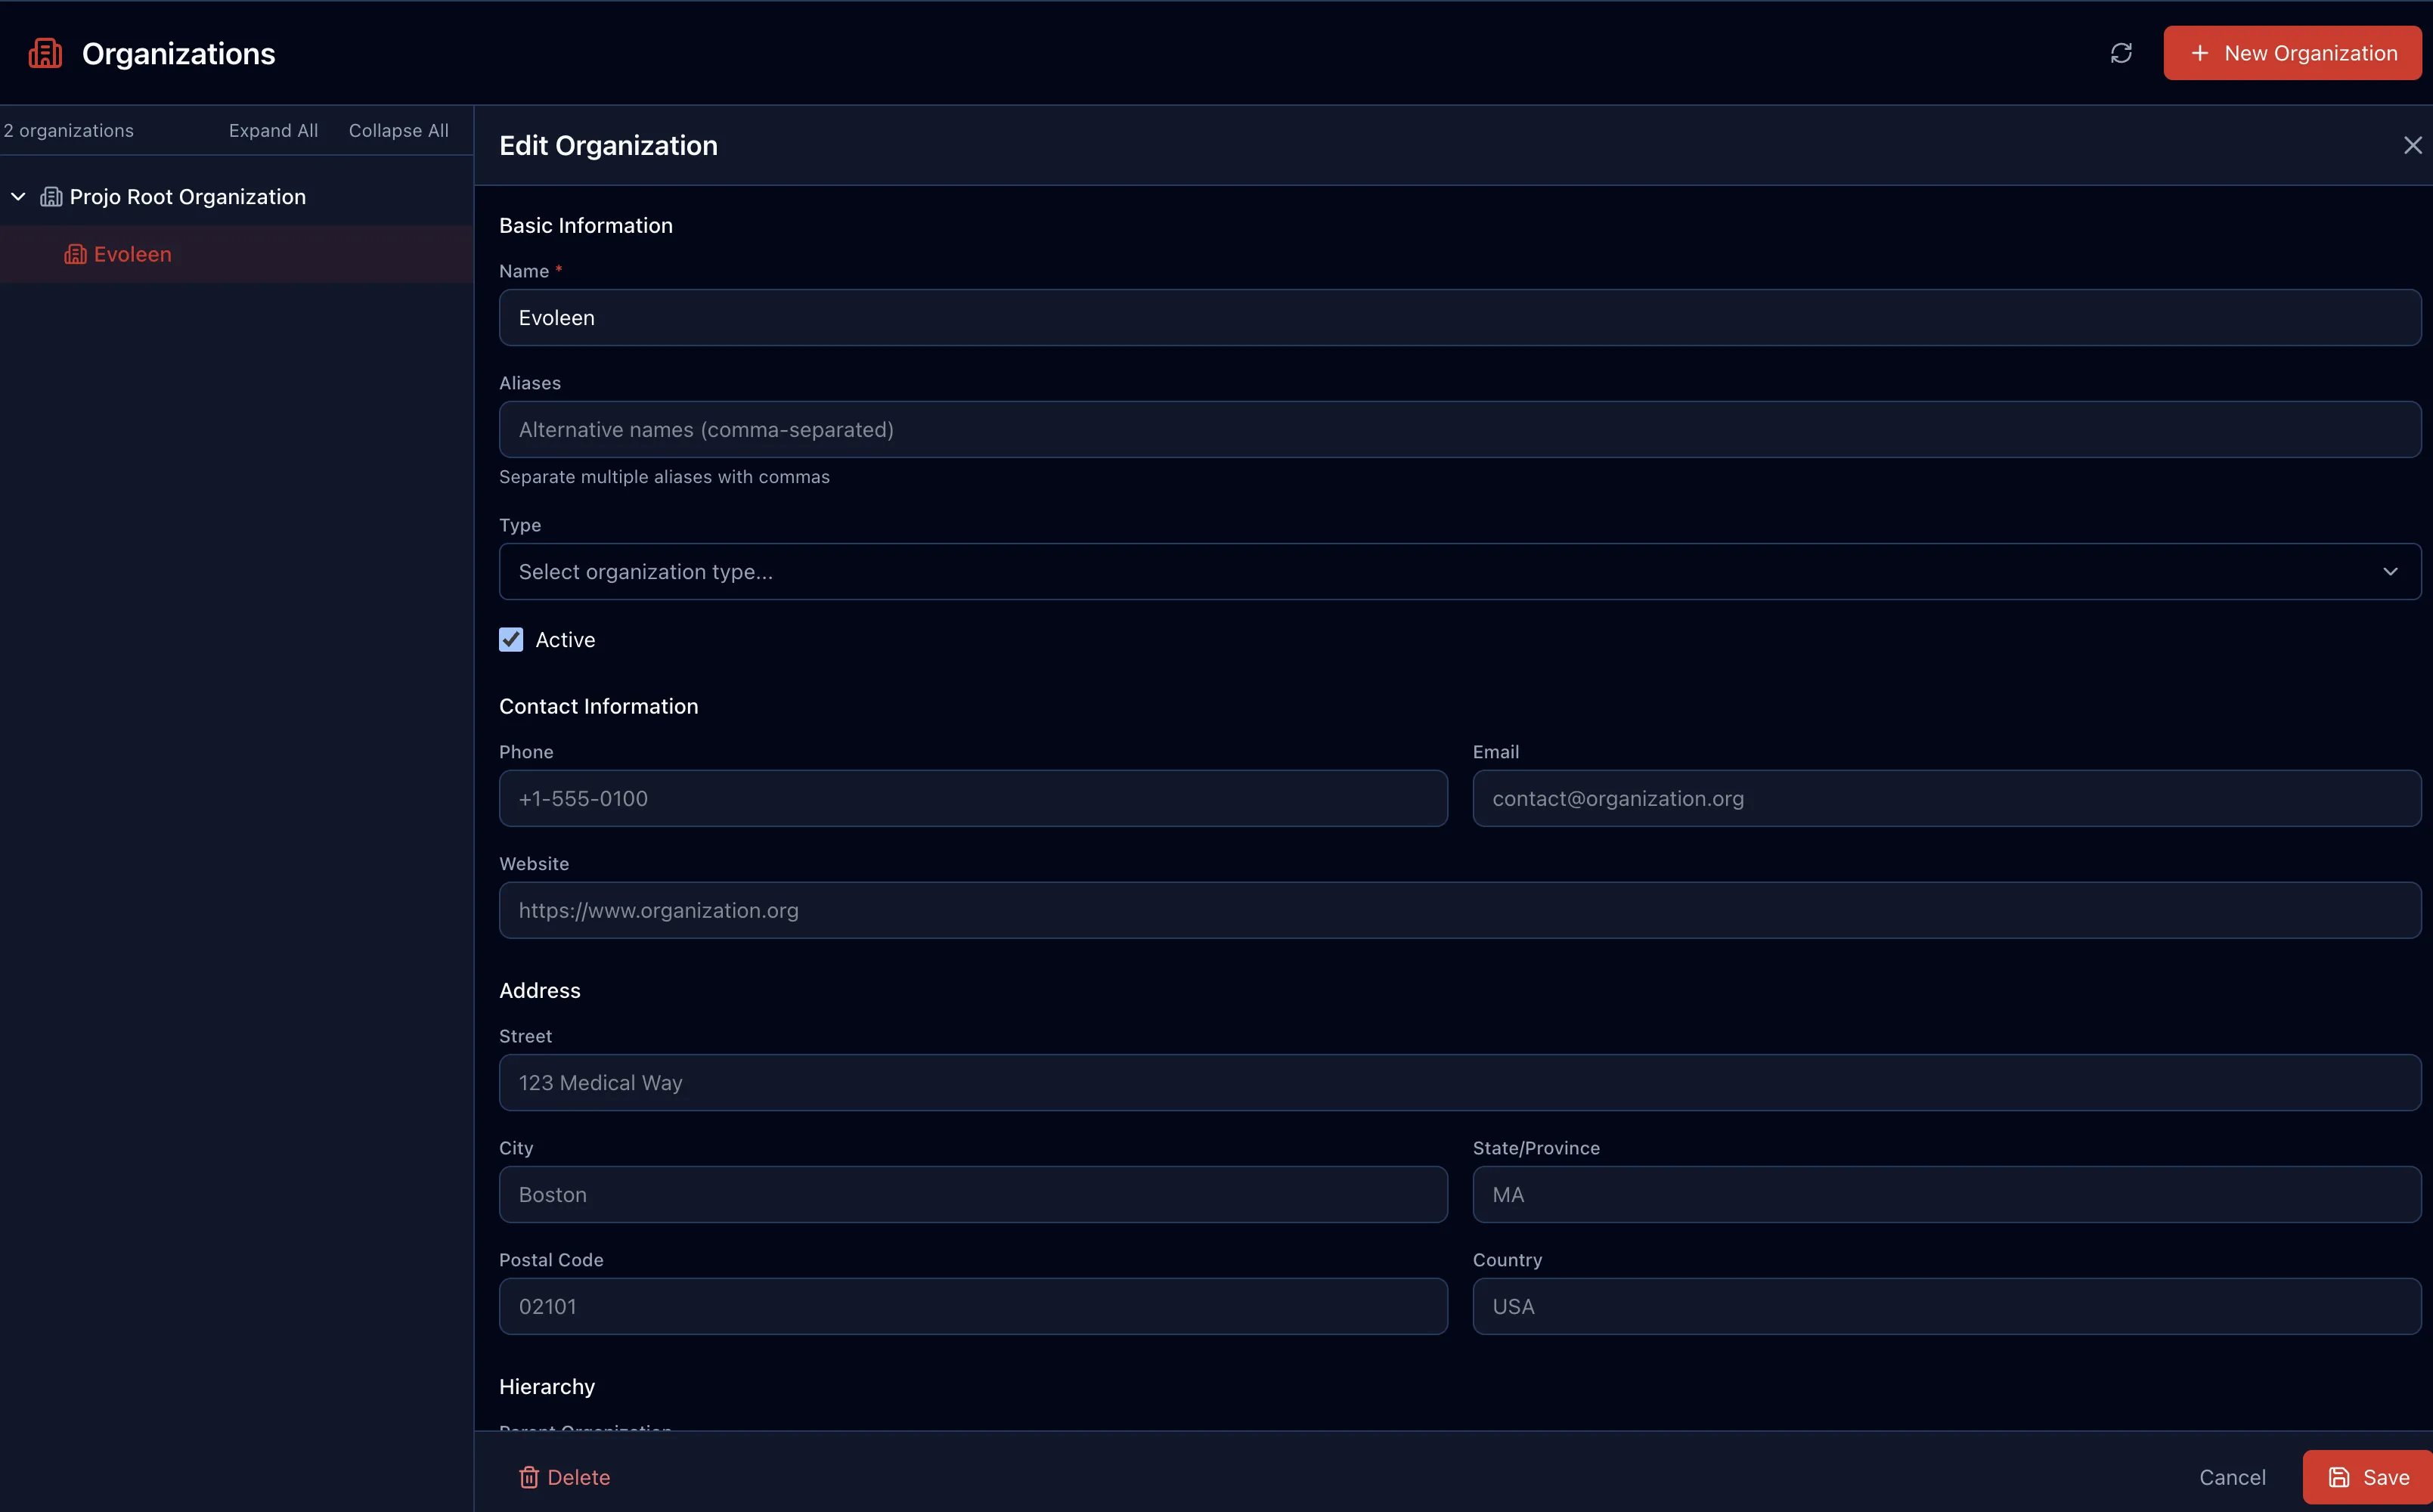Click the Organizations building icon in the header
Screen dimensions: 2433x1512
[x=44, y=52]
